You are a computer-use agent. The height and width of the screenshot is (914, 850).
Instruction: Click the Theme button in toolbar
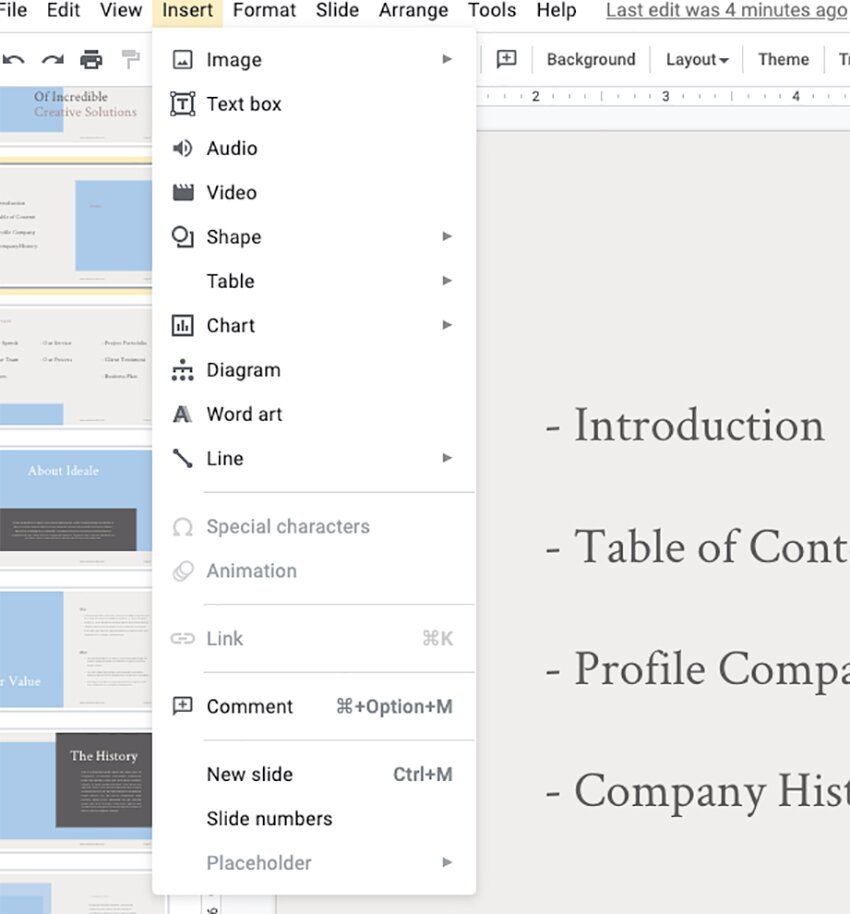[783, 60]
